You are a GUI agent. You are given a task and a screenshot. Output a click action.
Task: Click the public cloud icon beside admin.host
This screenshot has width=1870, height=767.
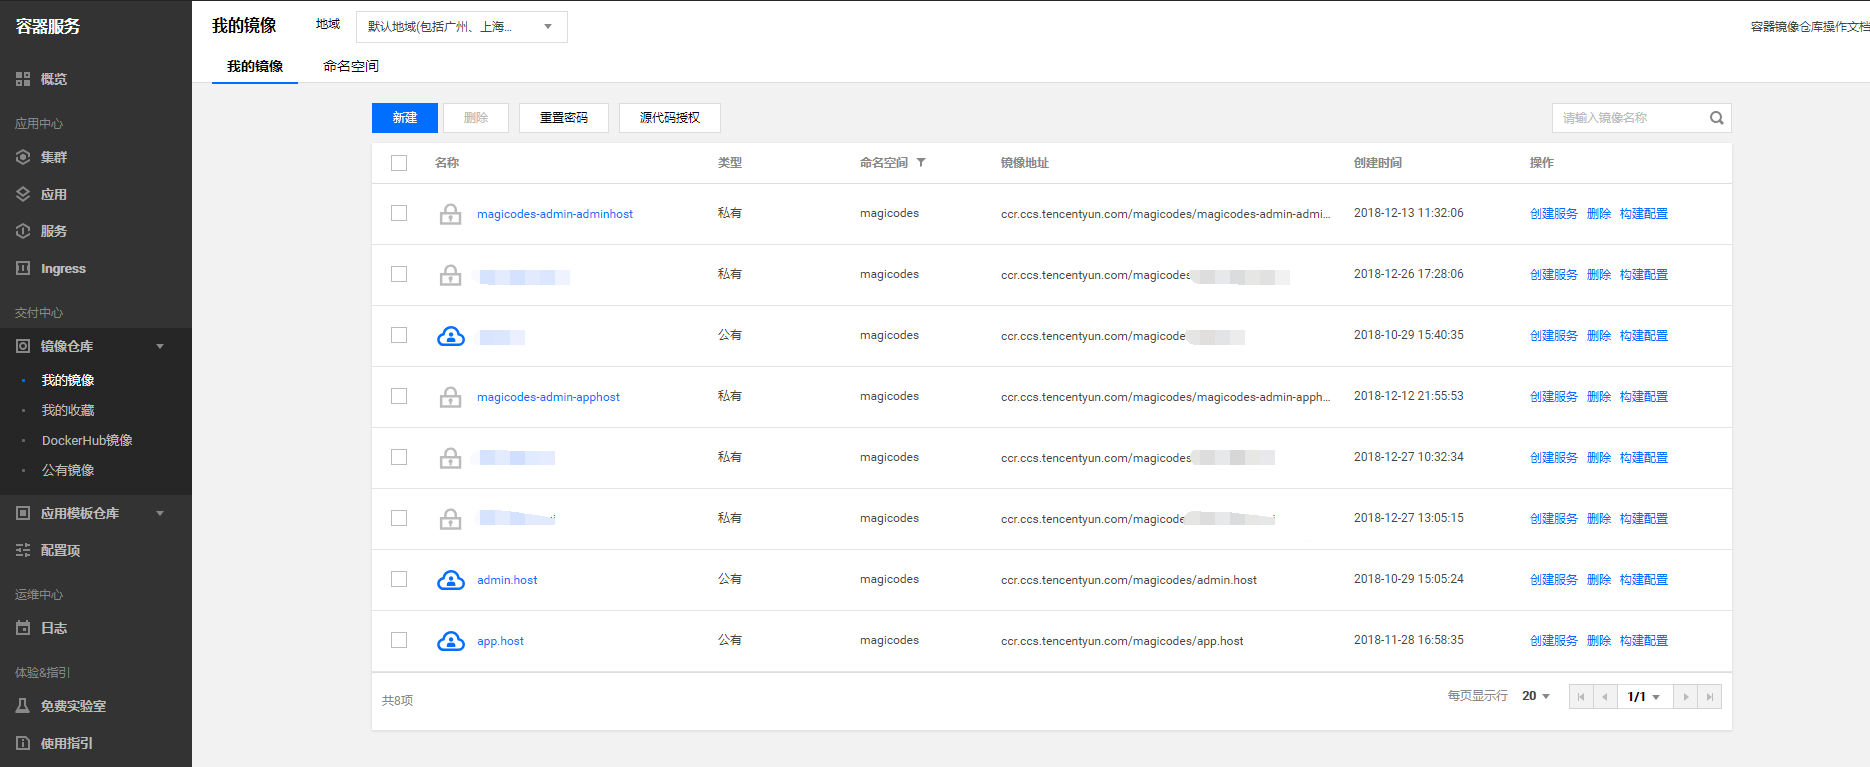coord(451,580)
